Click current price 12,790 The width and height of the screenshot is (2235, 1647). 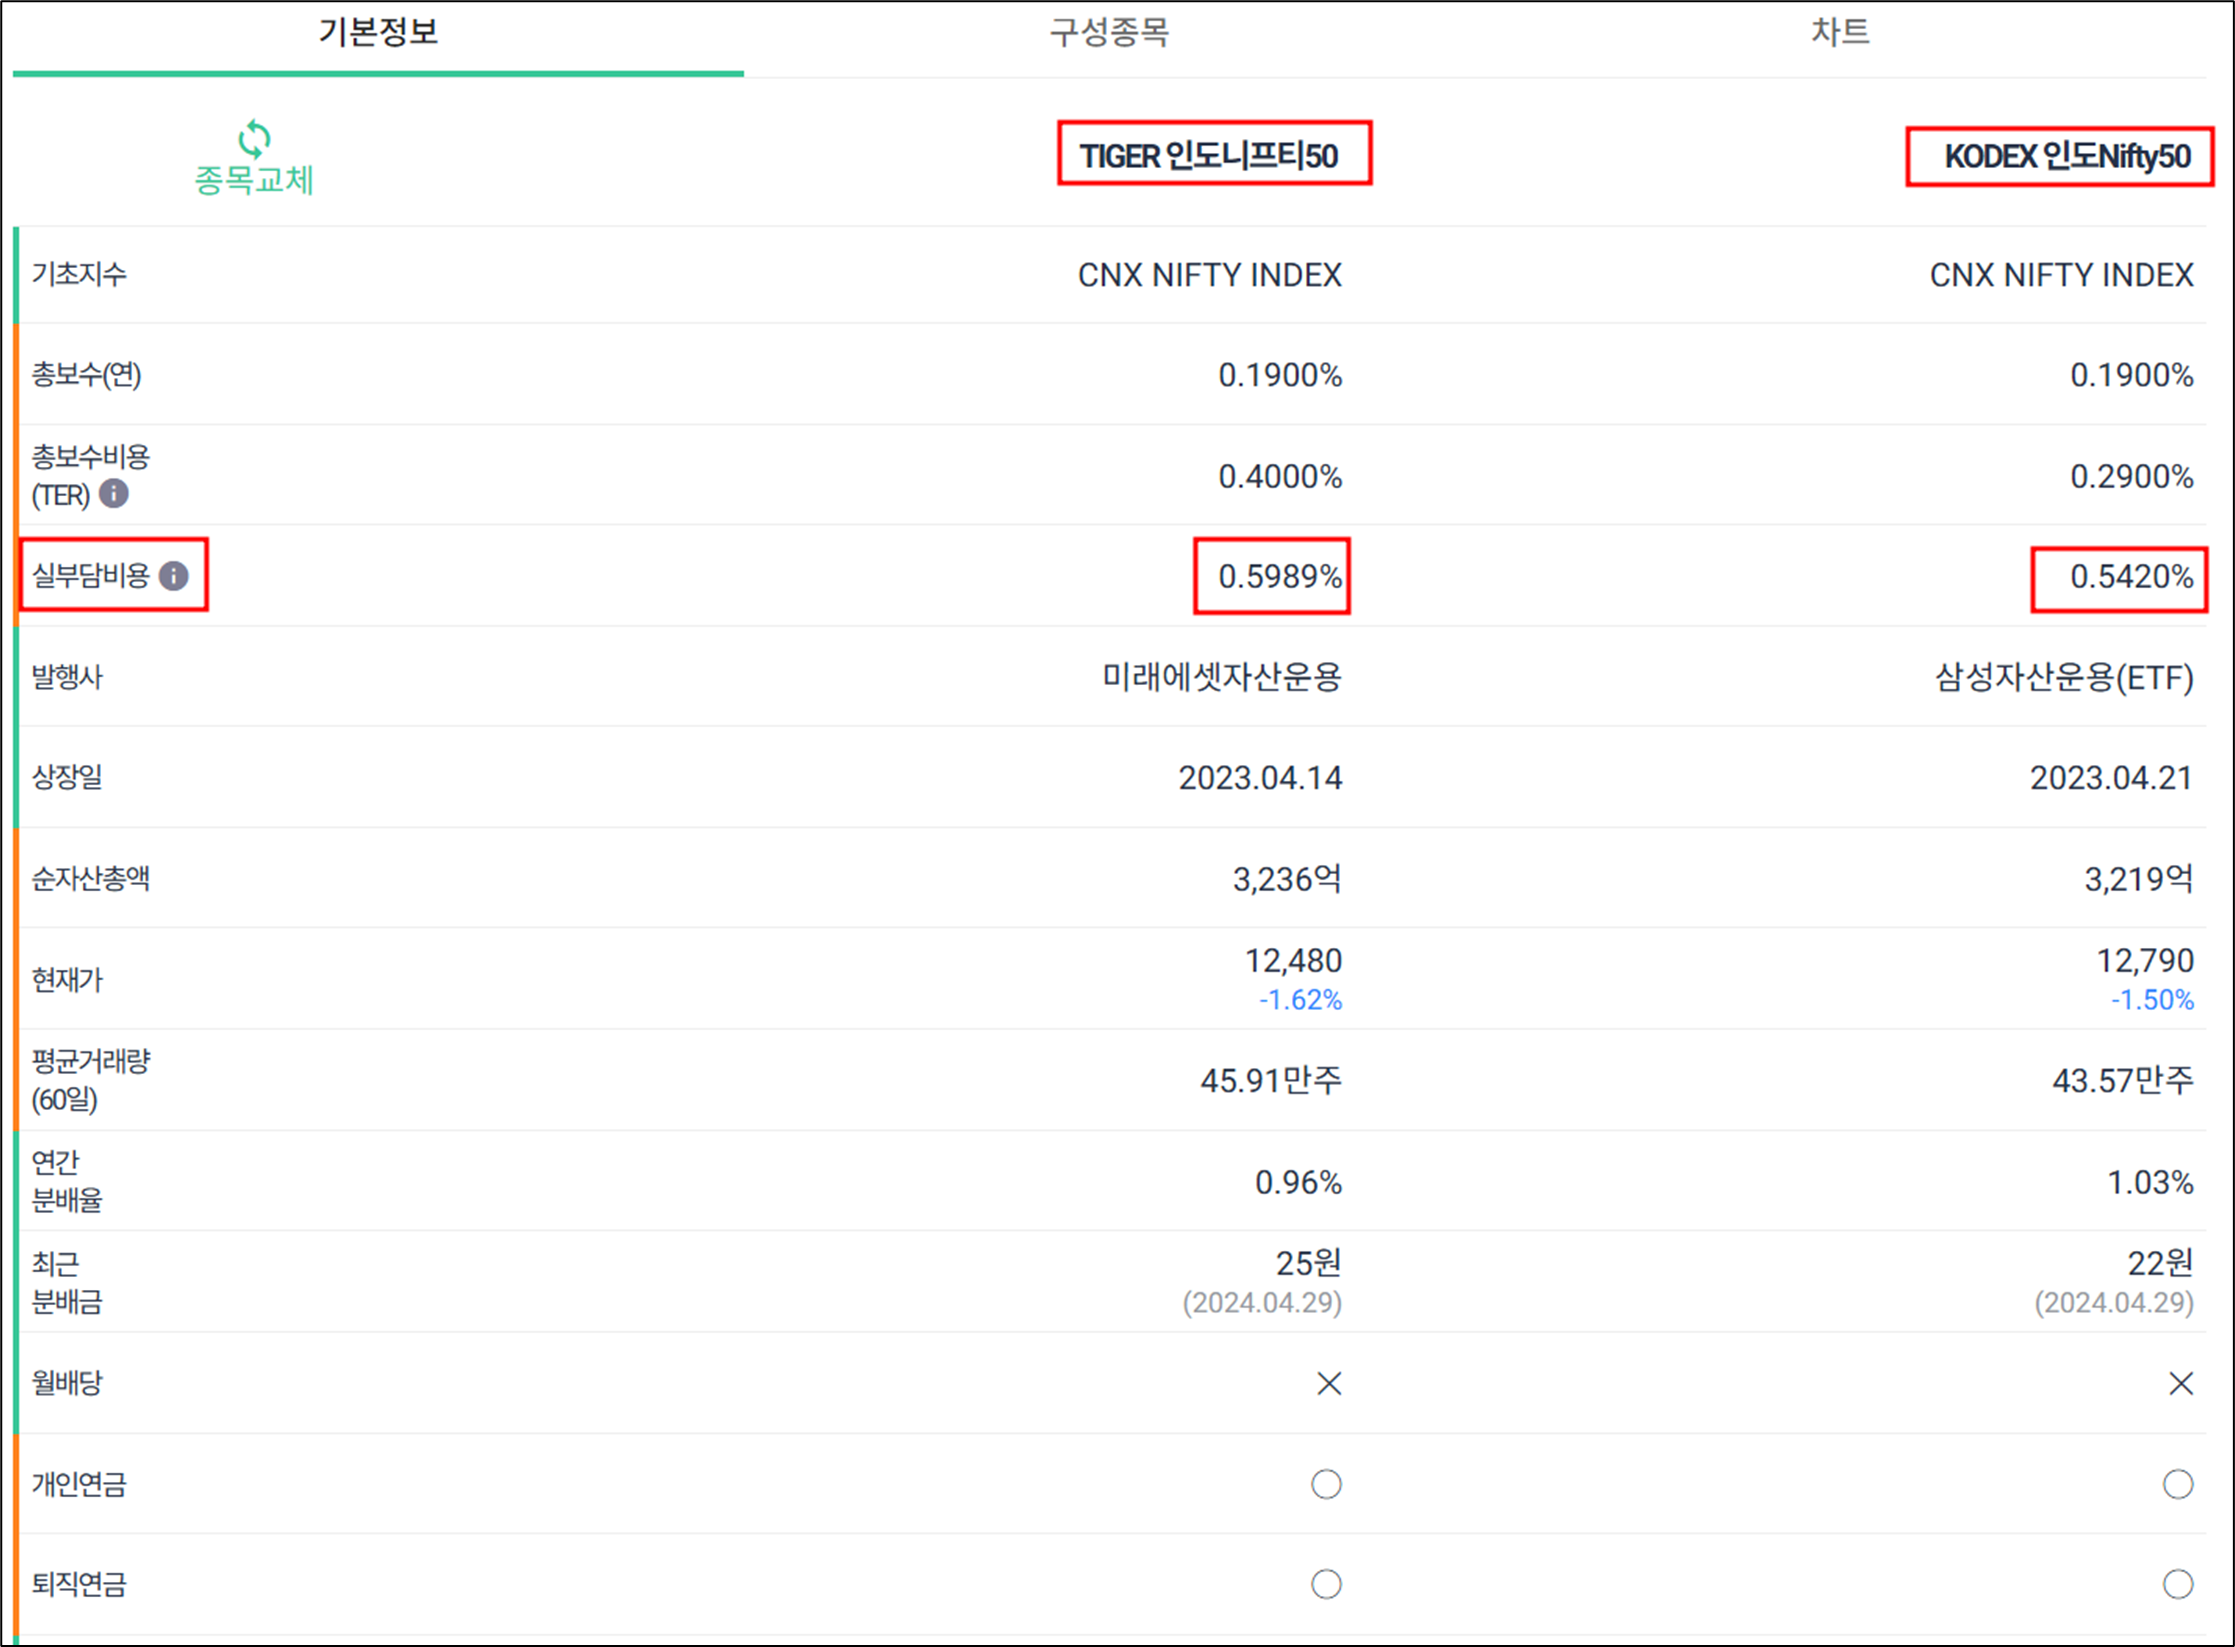tap(2145, 961)
